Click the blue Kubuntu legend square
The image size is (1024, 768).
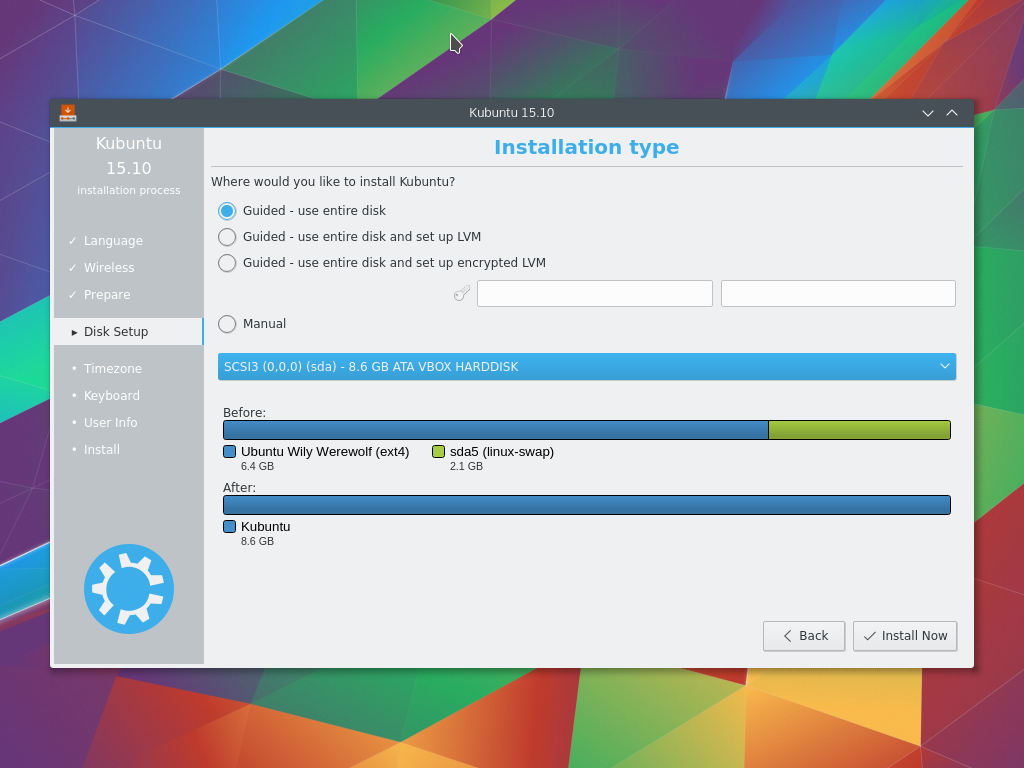[x=229, y=527]
